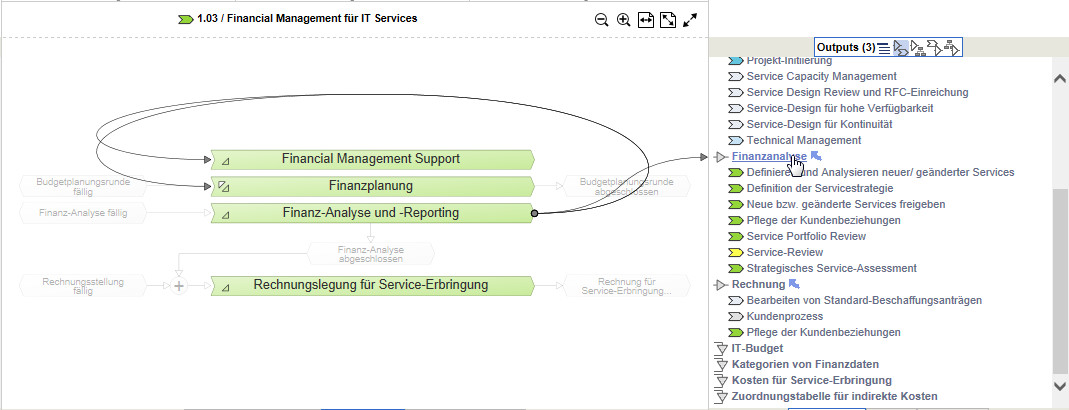
Task: Click the zoom in magnifier icon
Action: [623, 19]
